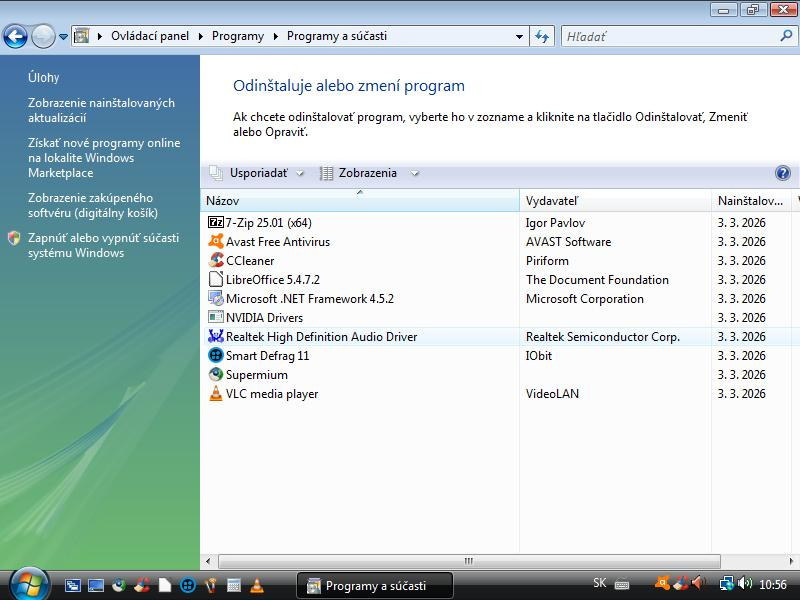Select the VLC media player entry

(271, 394)
